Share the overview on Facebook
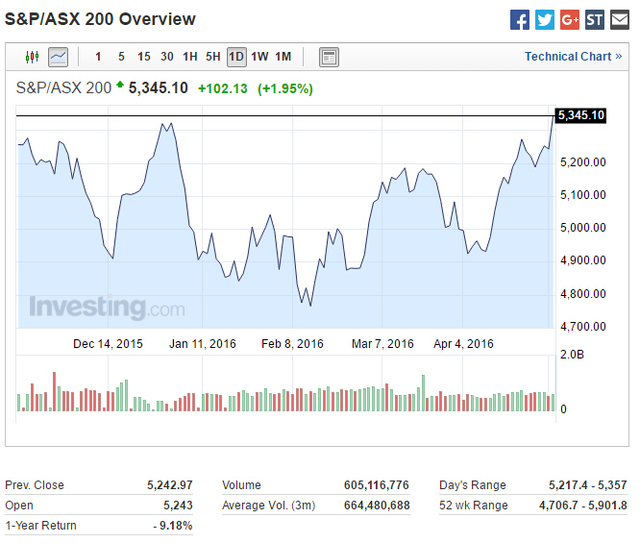Screen dimensions: 640x543 click(x=519, y=20)
